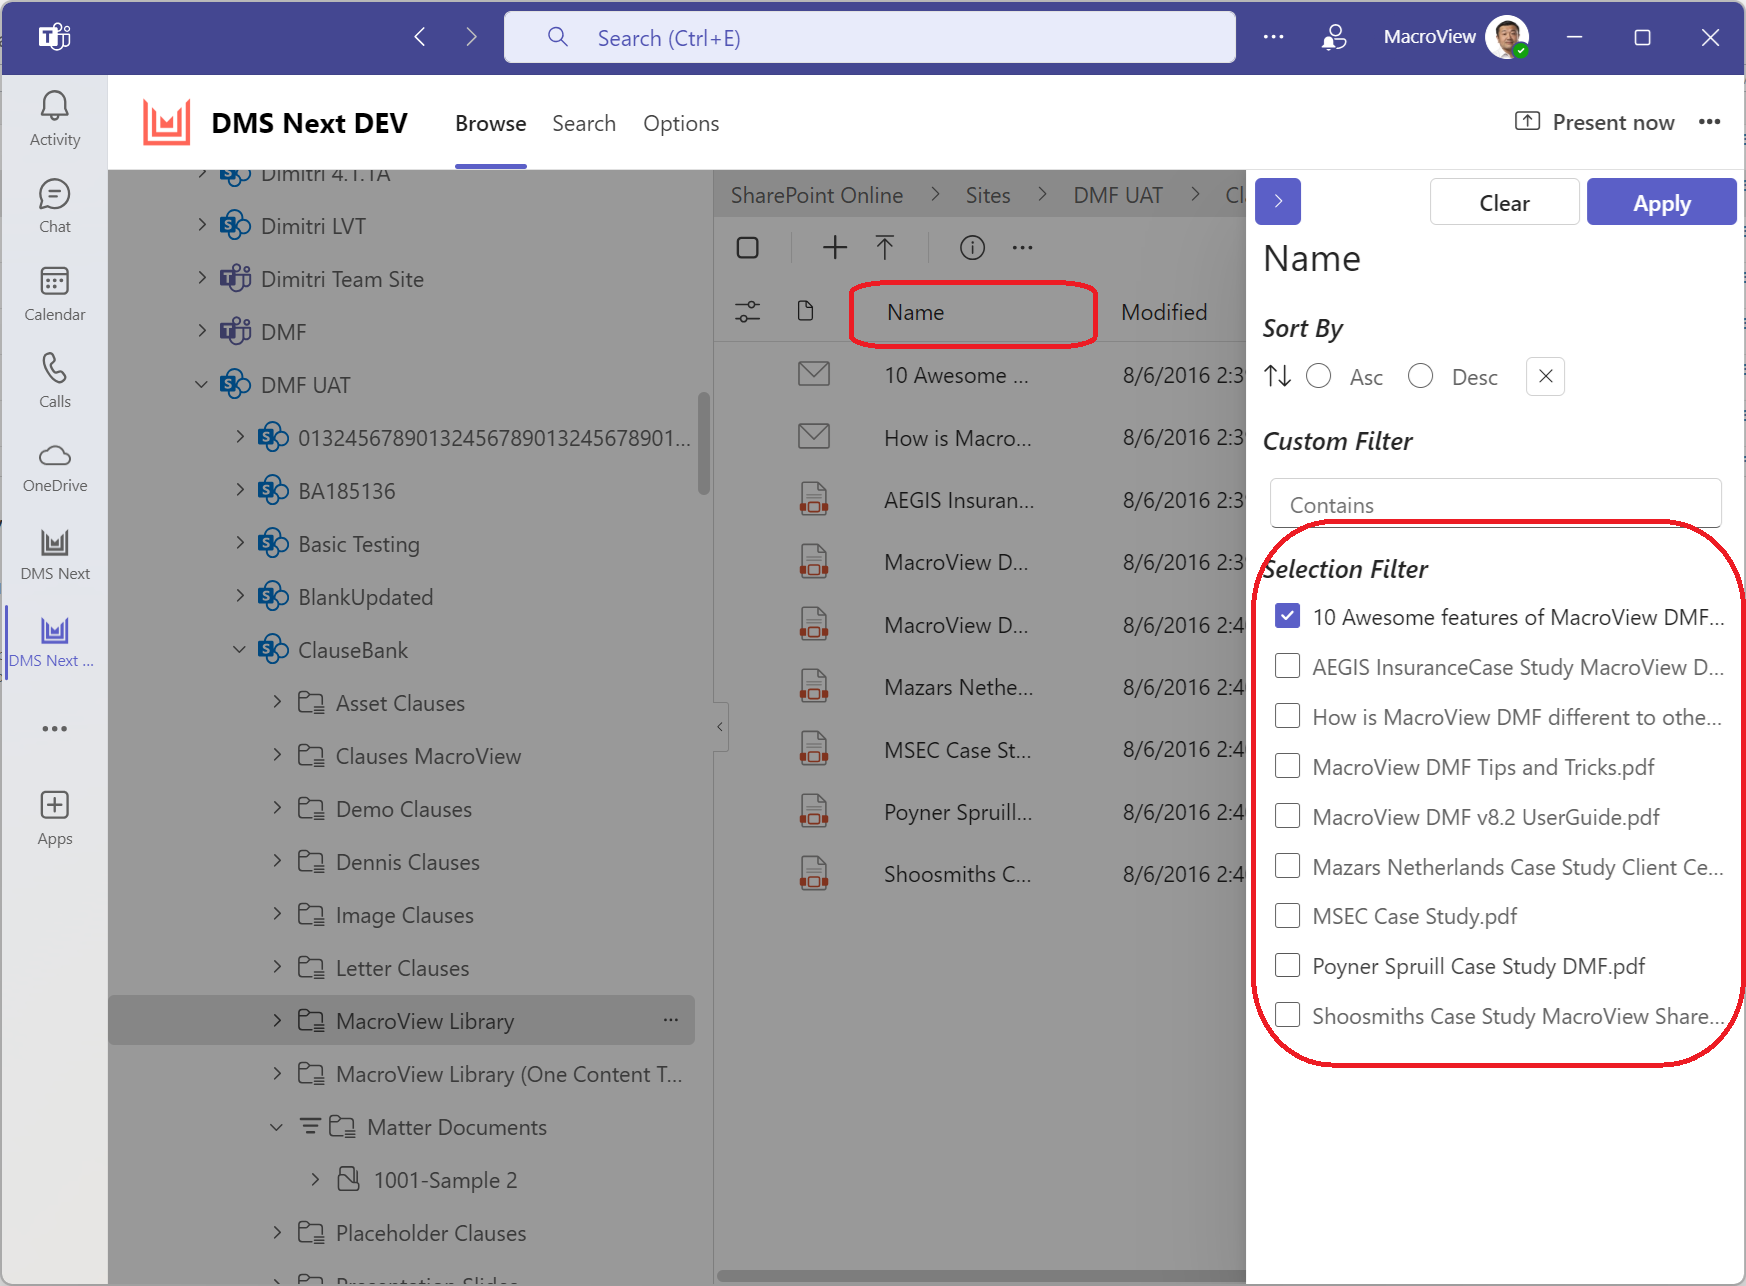
Task: Click the Clear filter button
Action: (x=1505, y=202)
